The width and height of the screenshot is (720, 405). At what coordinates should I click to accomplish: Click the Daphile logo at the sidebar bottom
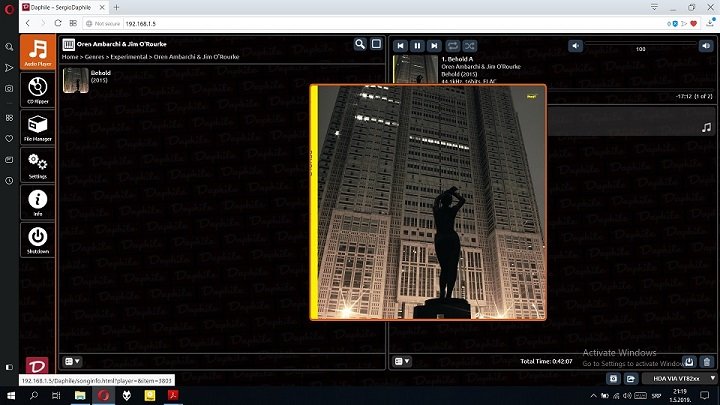click(x=37, y=366)
